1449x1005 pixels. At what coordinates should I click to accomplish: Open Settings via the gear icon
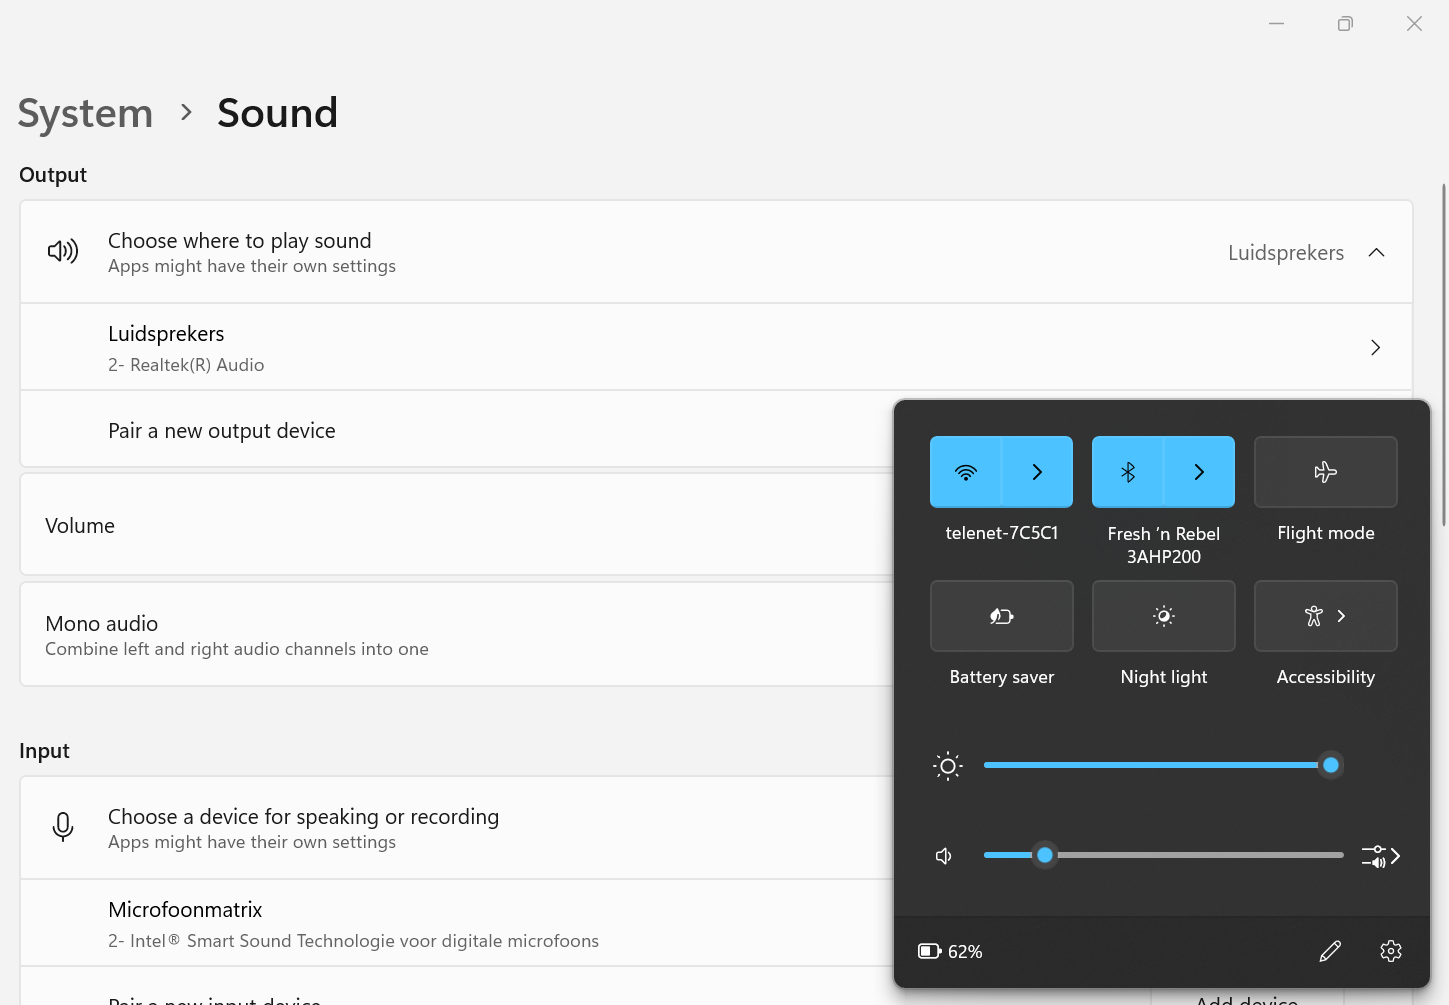pyautogui.click(x=1391, y=950)
